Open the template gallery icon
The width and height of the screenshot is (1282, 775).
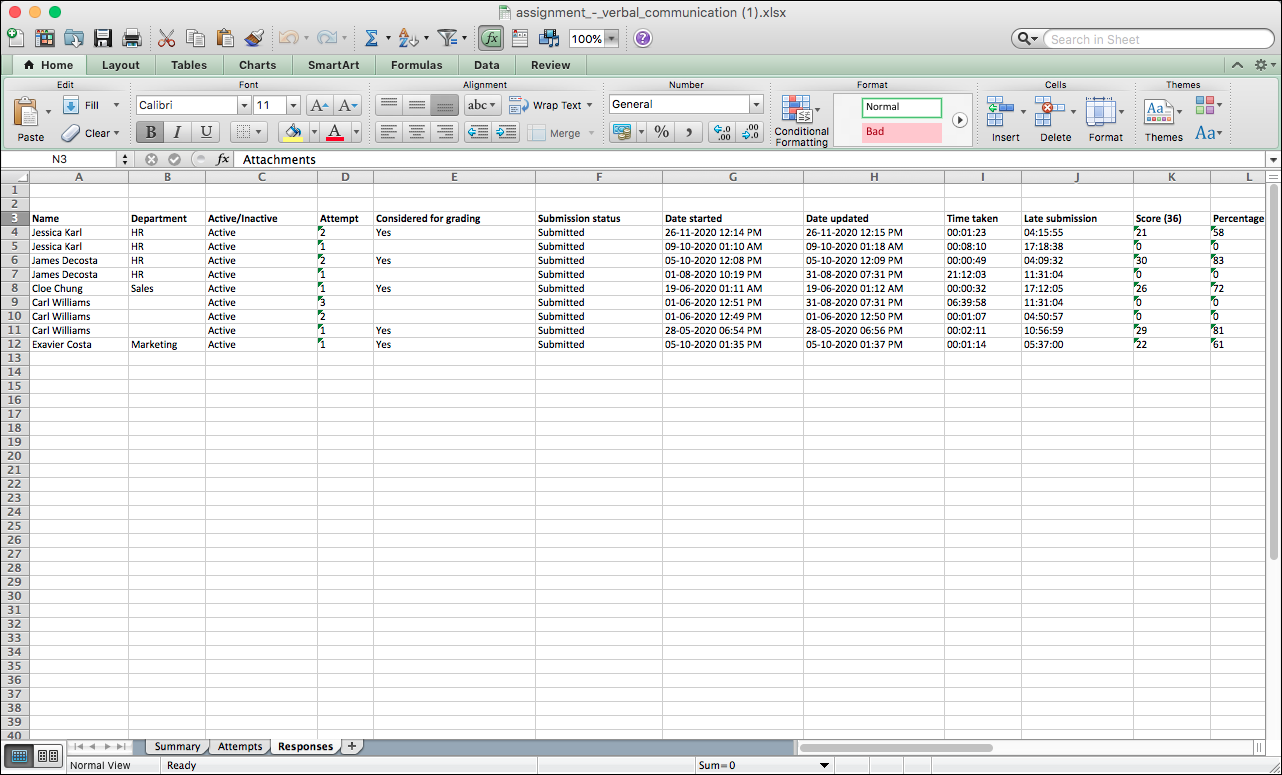pos(45,38)
